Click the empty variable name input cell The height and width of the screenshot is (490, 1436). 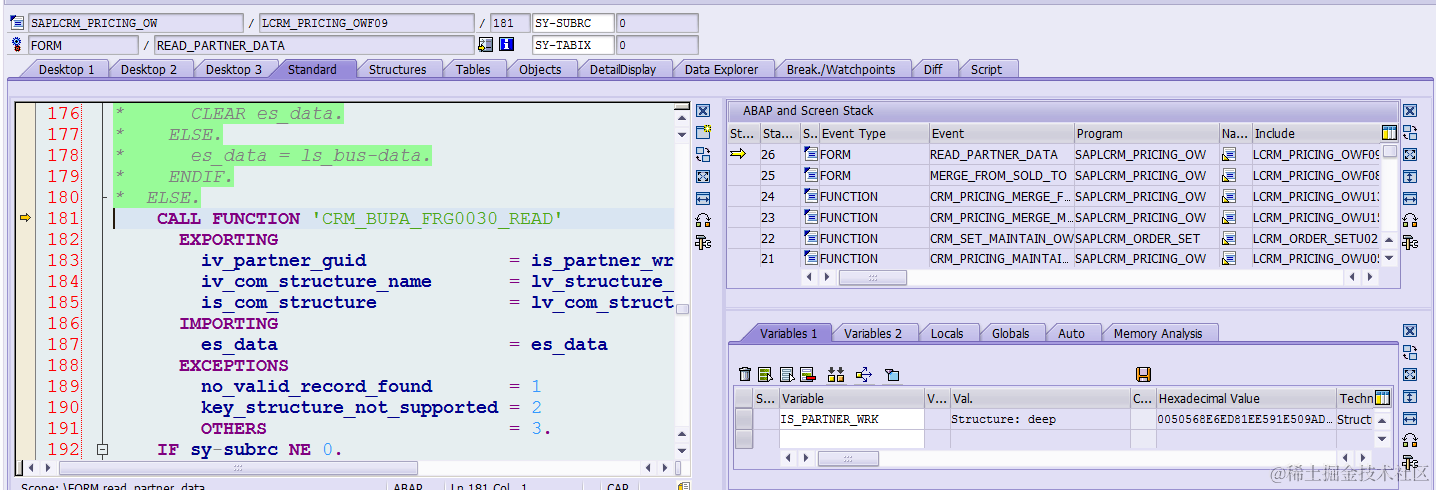(851, 438)
